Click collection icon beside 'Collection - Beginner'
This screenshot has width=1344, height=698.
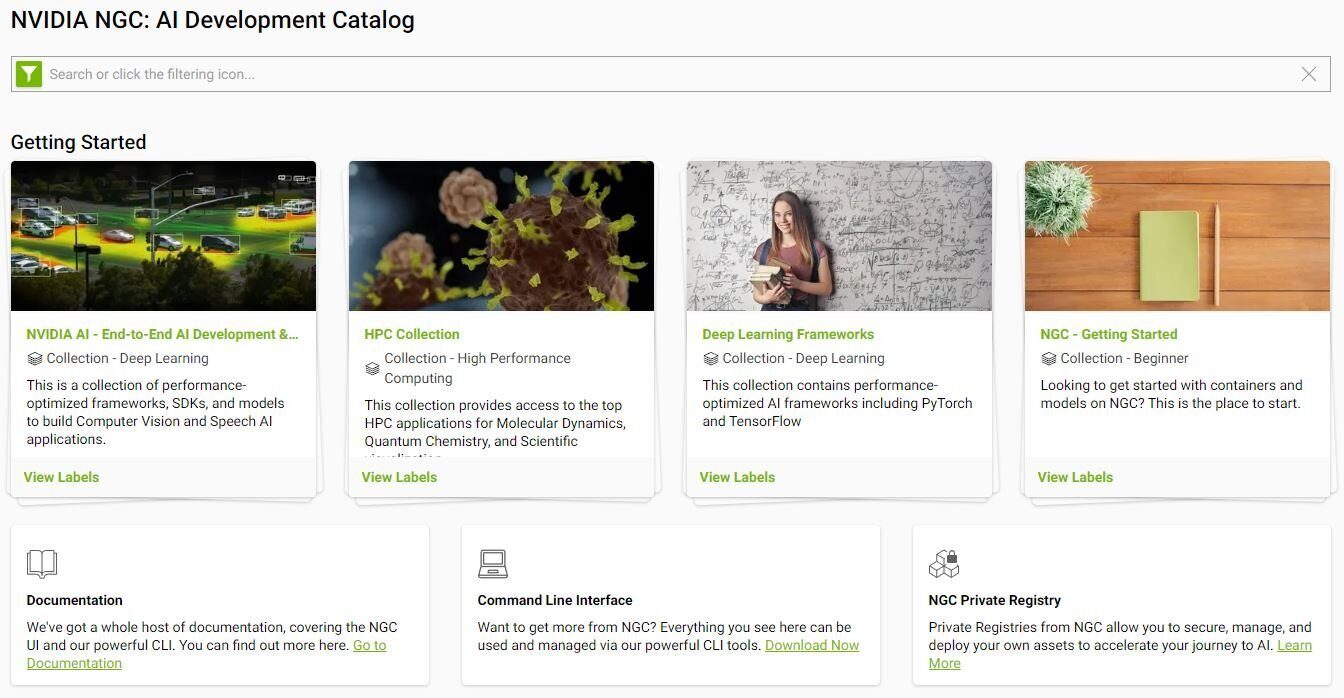tap(1048, 359)
